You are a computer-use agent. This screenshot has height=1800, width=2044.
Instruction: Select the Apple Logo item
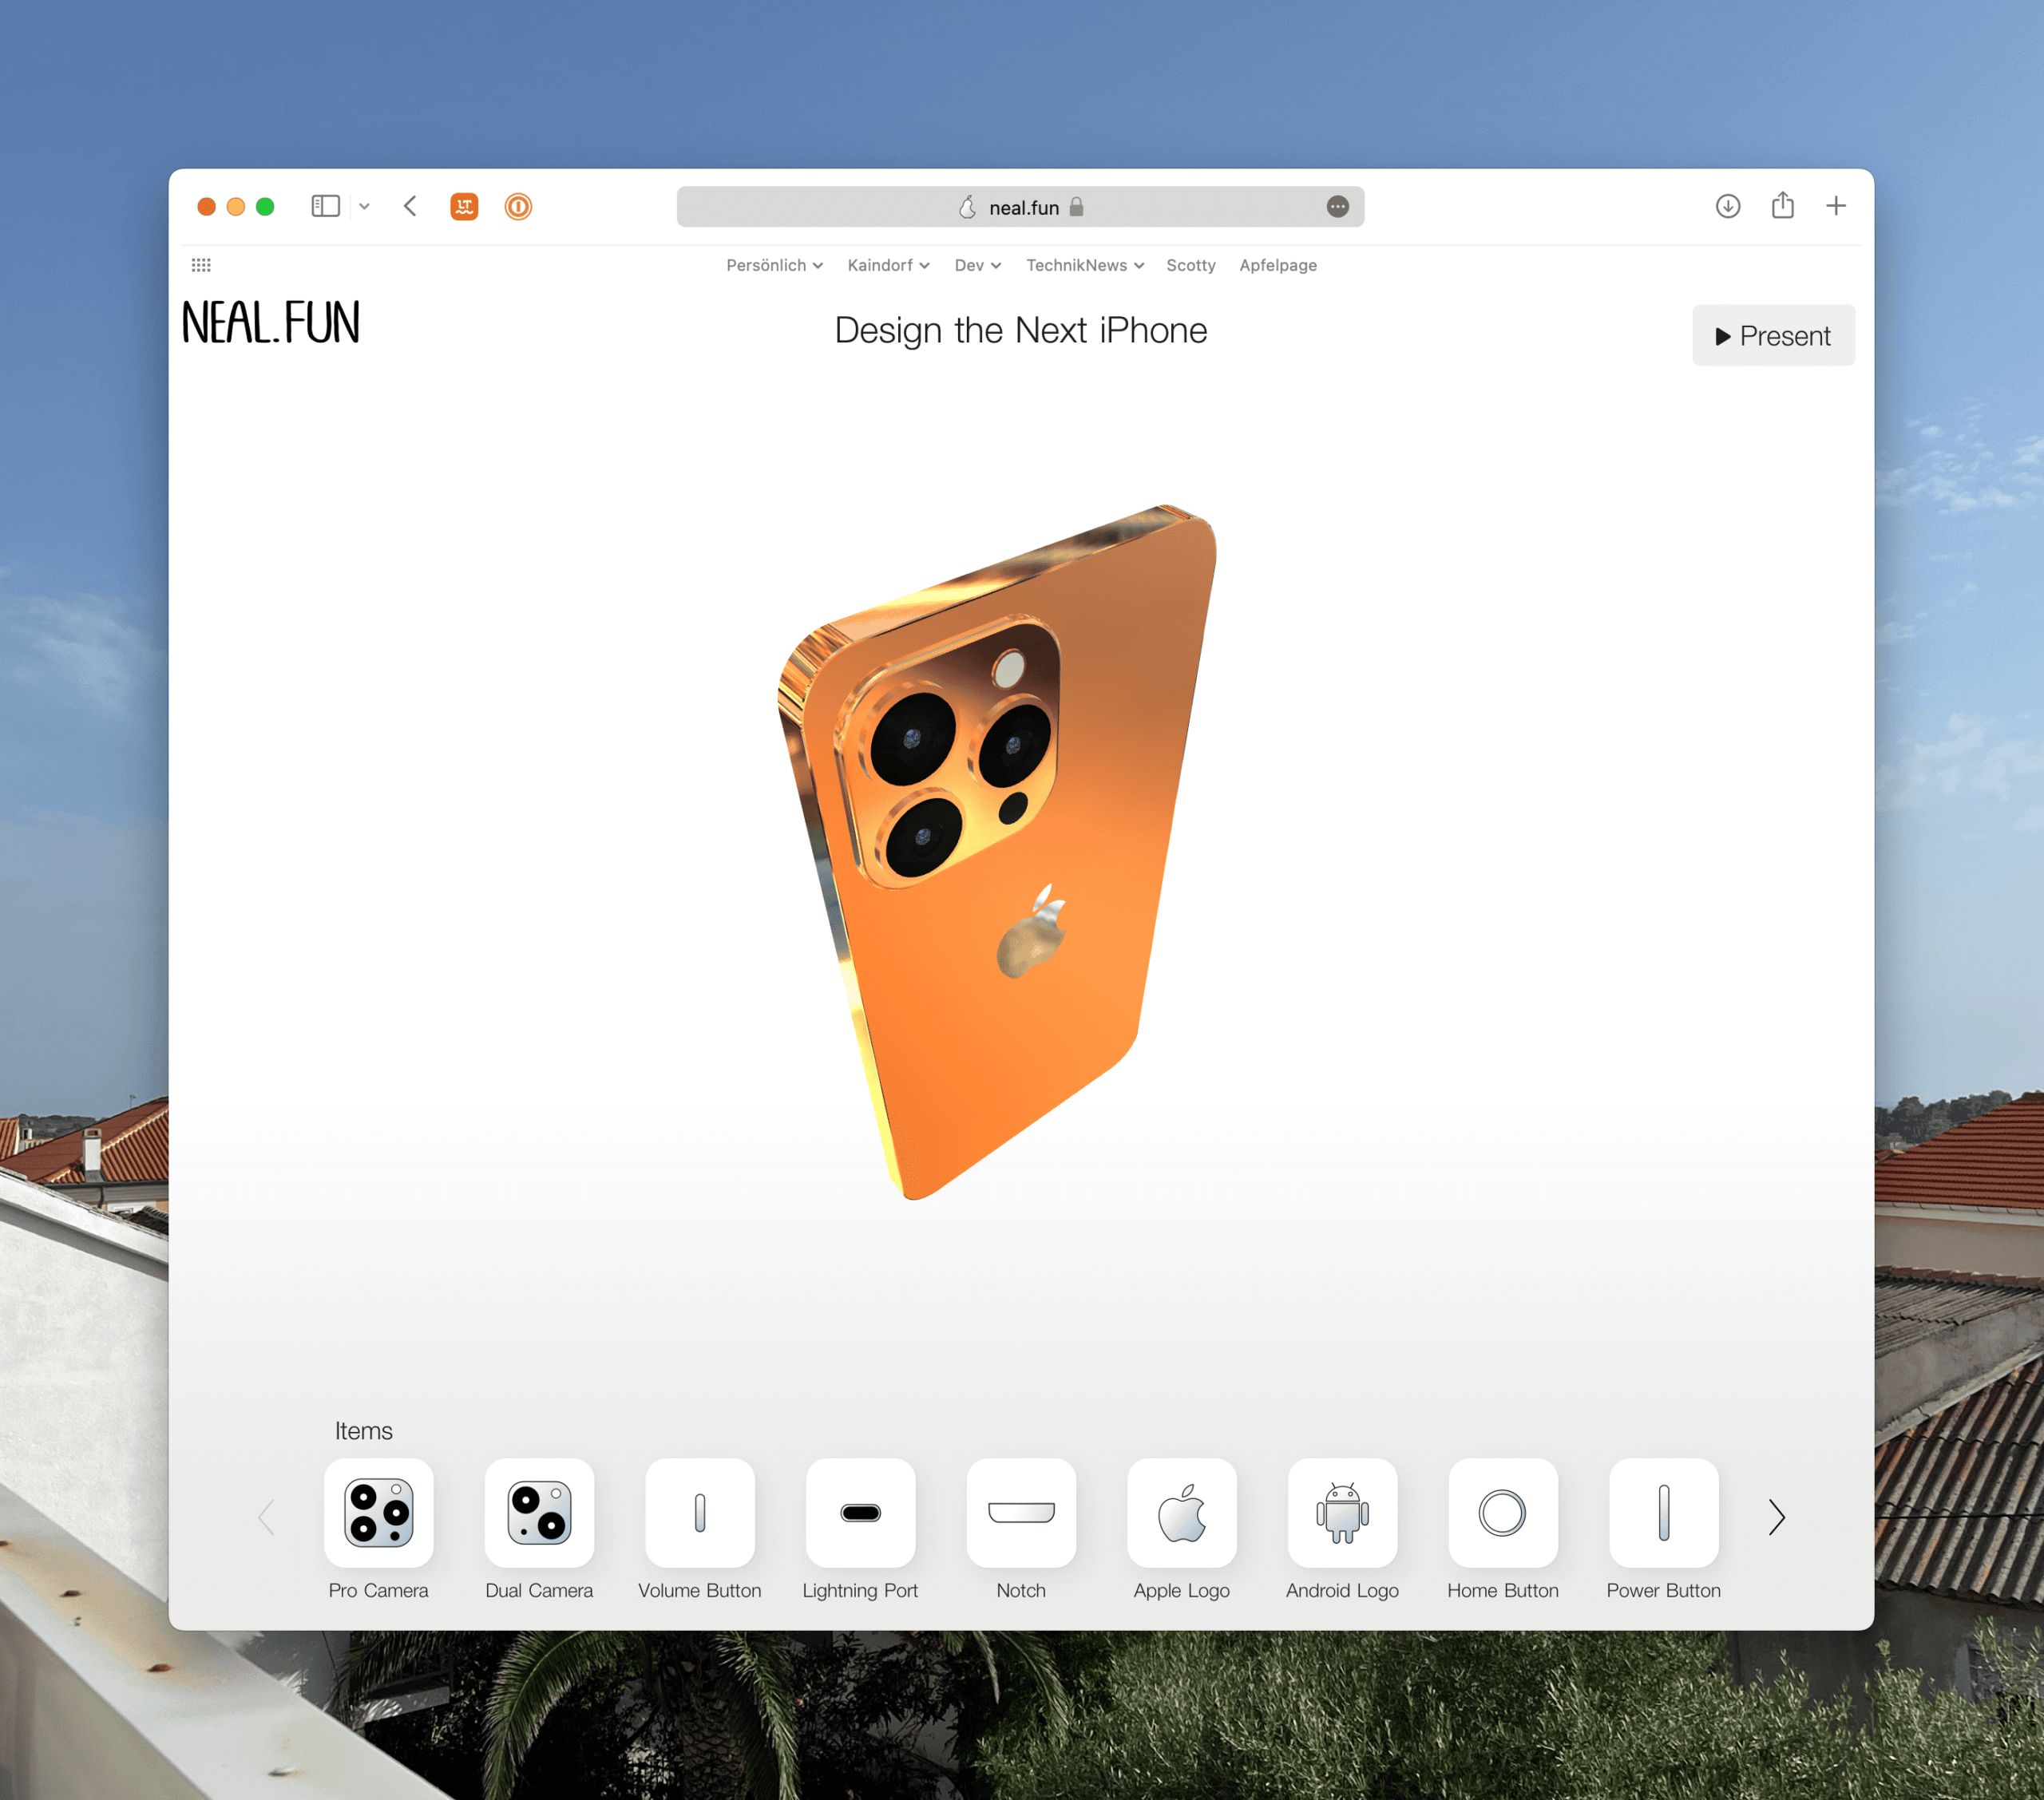point(1182,1512)
